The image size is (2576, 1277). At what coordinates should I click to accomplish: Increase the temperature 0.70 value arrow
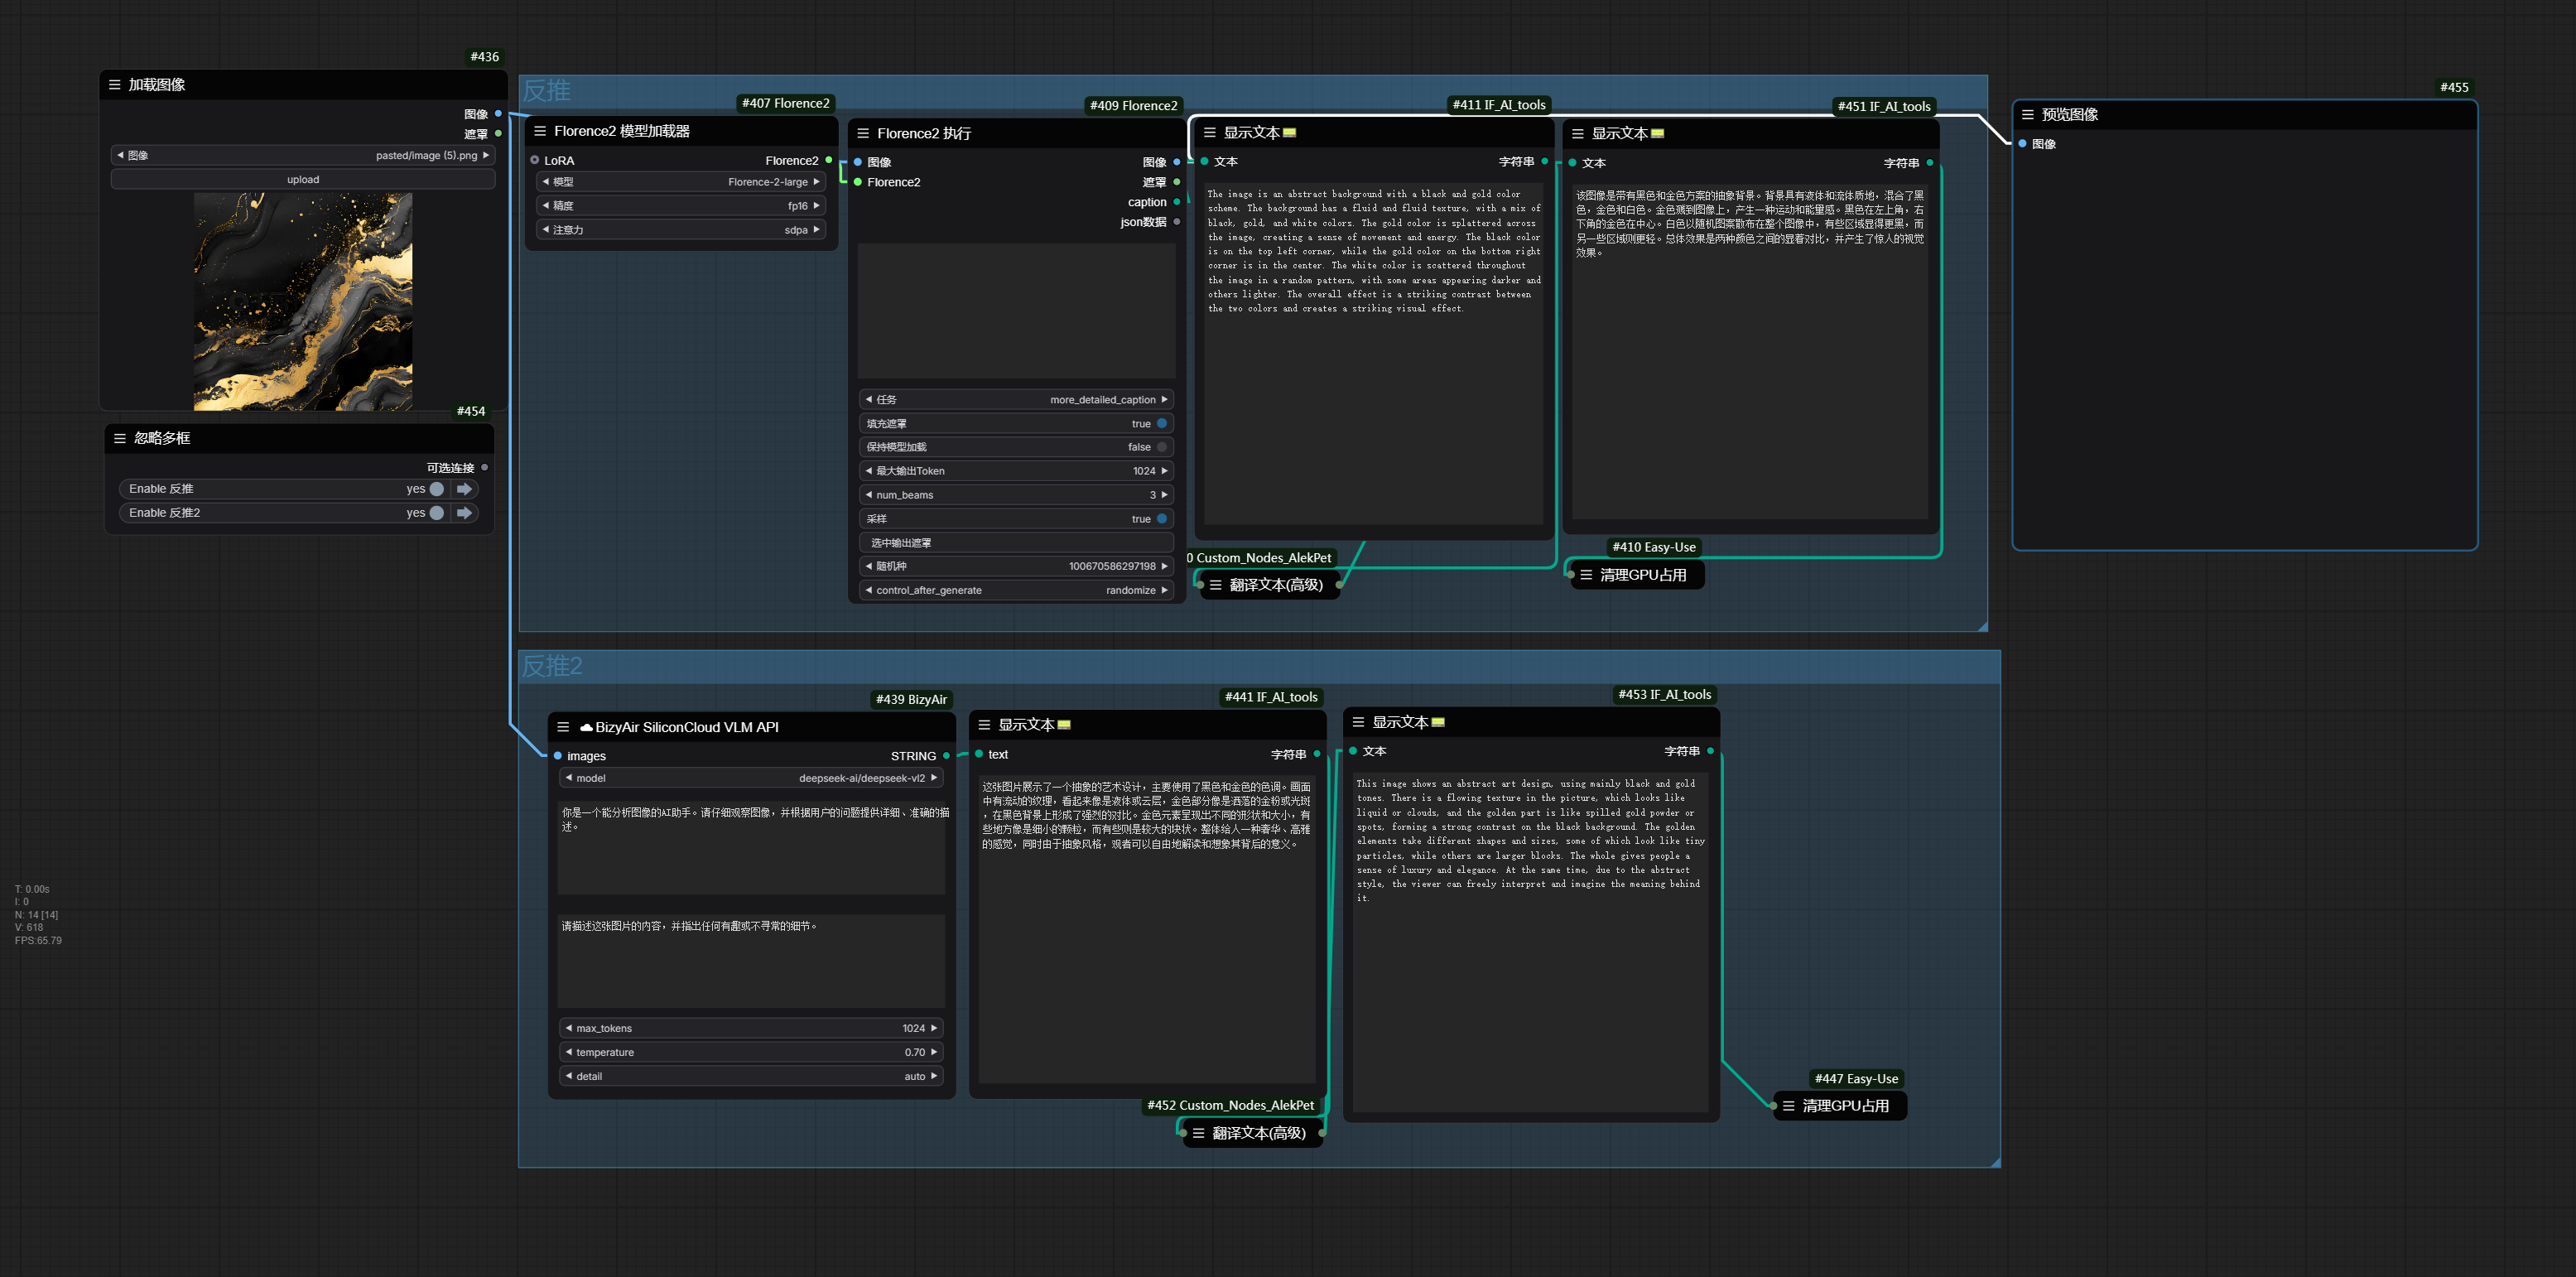coord(934,1052)
